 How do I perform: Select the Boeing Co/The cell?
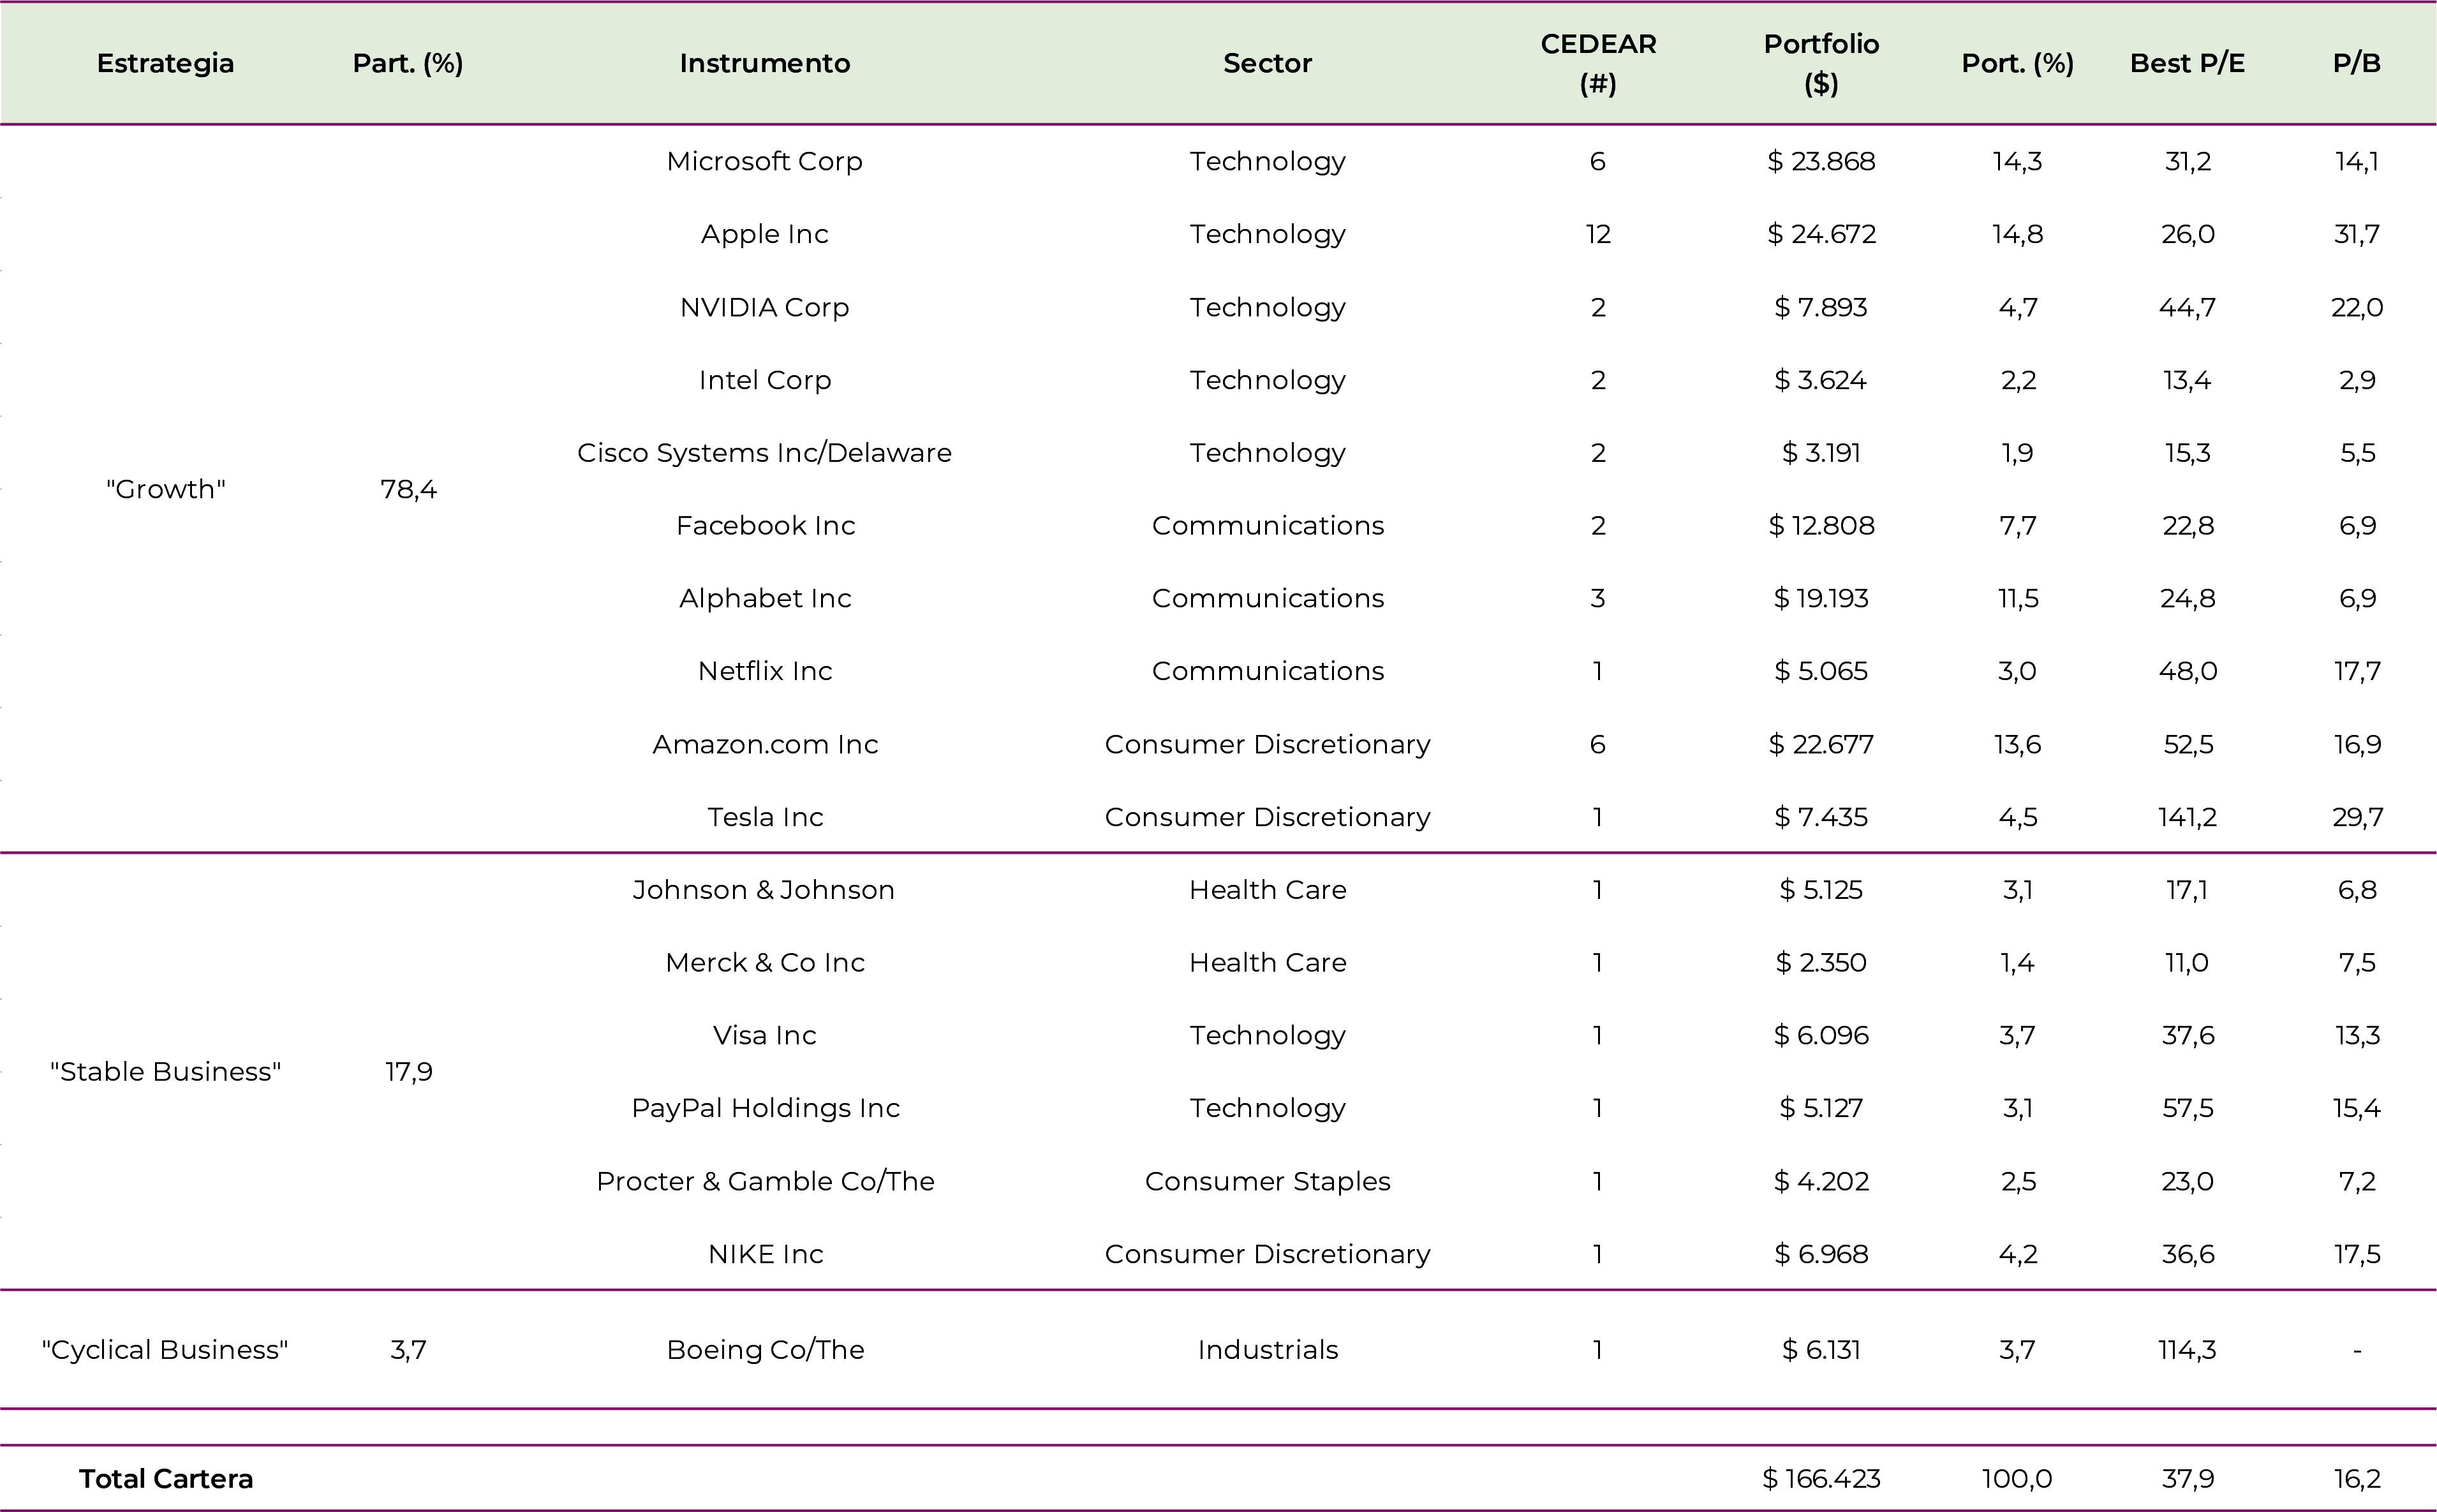point(765,1350)
